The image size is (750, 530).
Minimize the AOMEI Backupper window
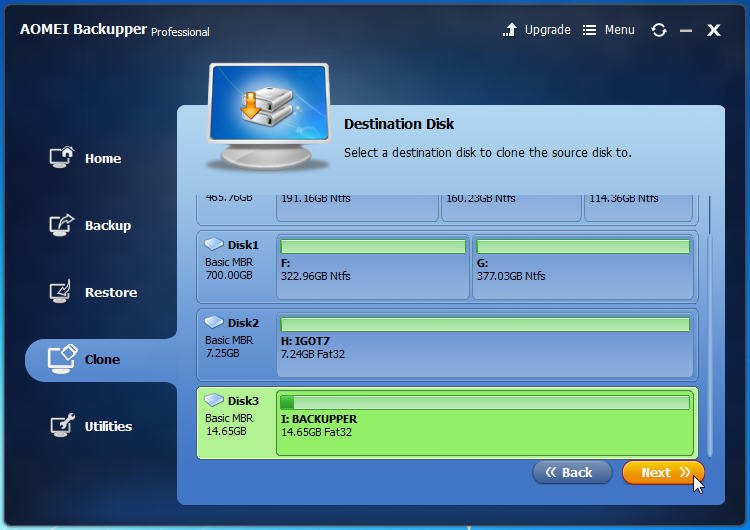pos(686,31)
